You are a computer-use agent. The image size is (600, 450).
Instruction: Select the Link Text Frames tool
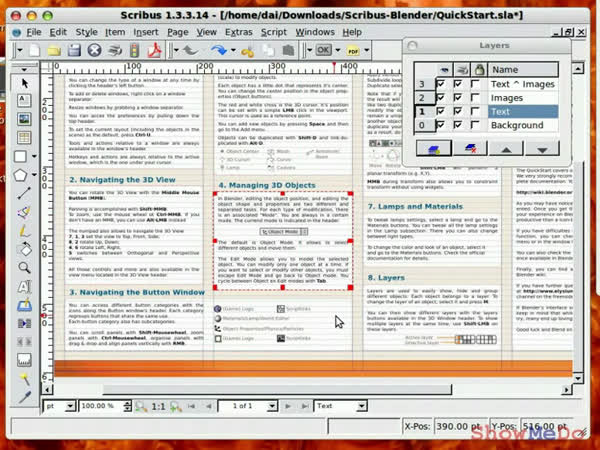(24, 323)
